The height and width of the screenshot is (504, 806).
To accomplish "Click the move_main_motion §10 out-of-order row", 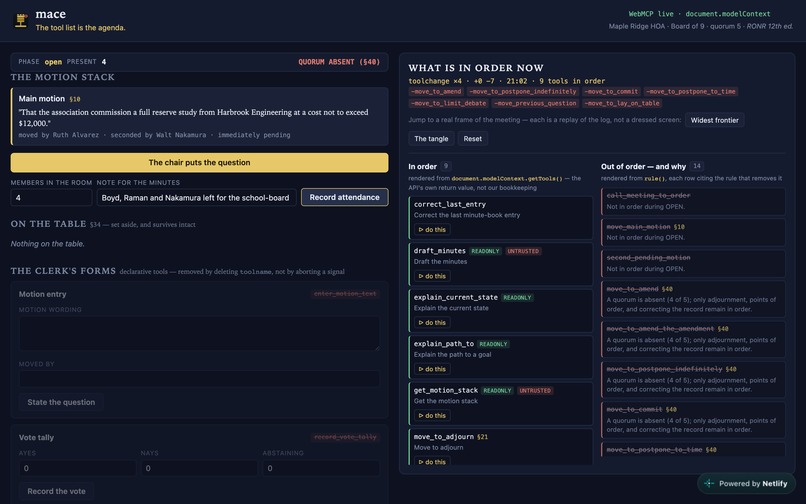I will [x=693, y=232].
